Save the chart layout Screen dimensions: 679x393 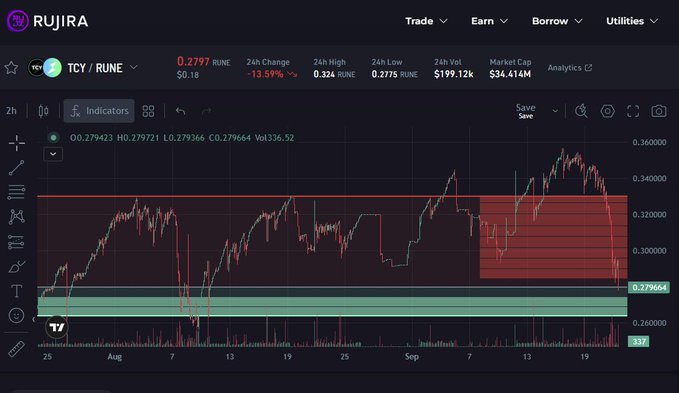[525, 111]
